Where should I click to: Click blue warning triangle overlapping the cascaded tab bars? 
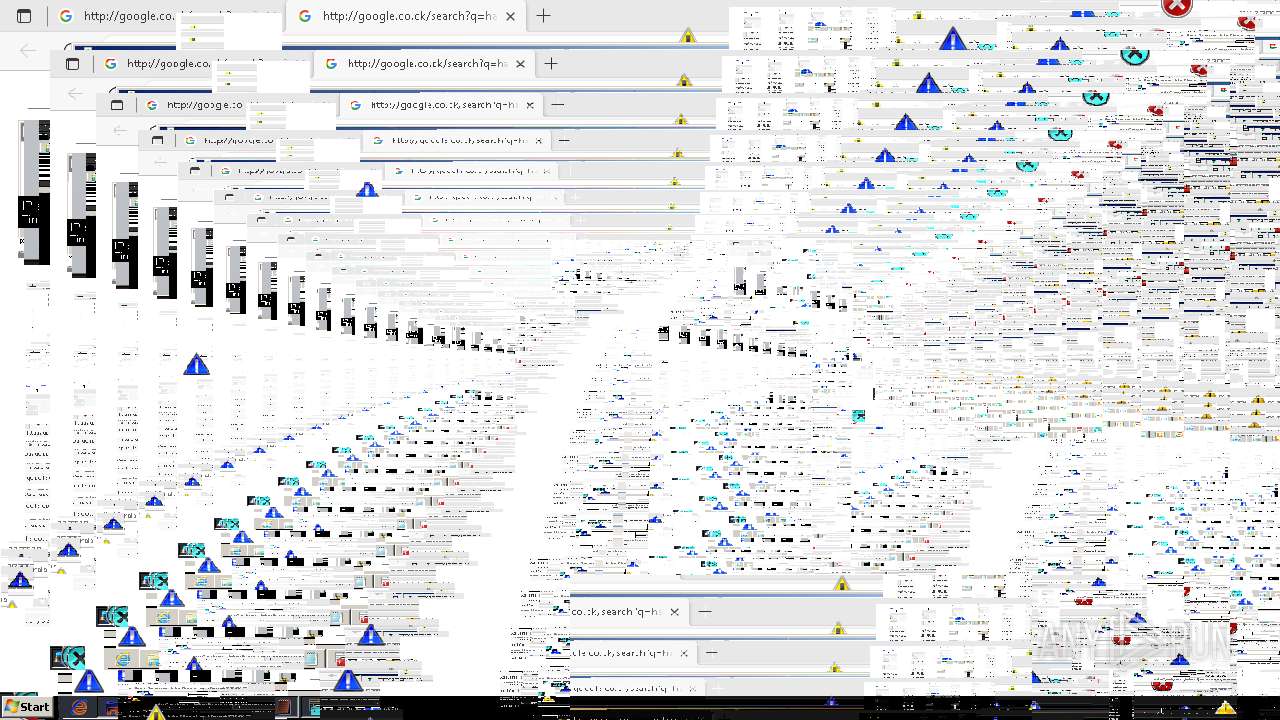[367, 188]
